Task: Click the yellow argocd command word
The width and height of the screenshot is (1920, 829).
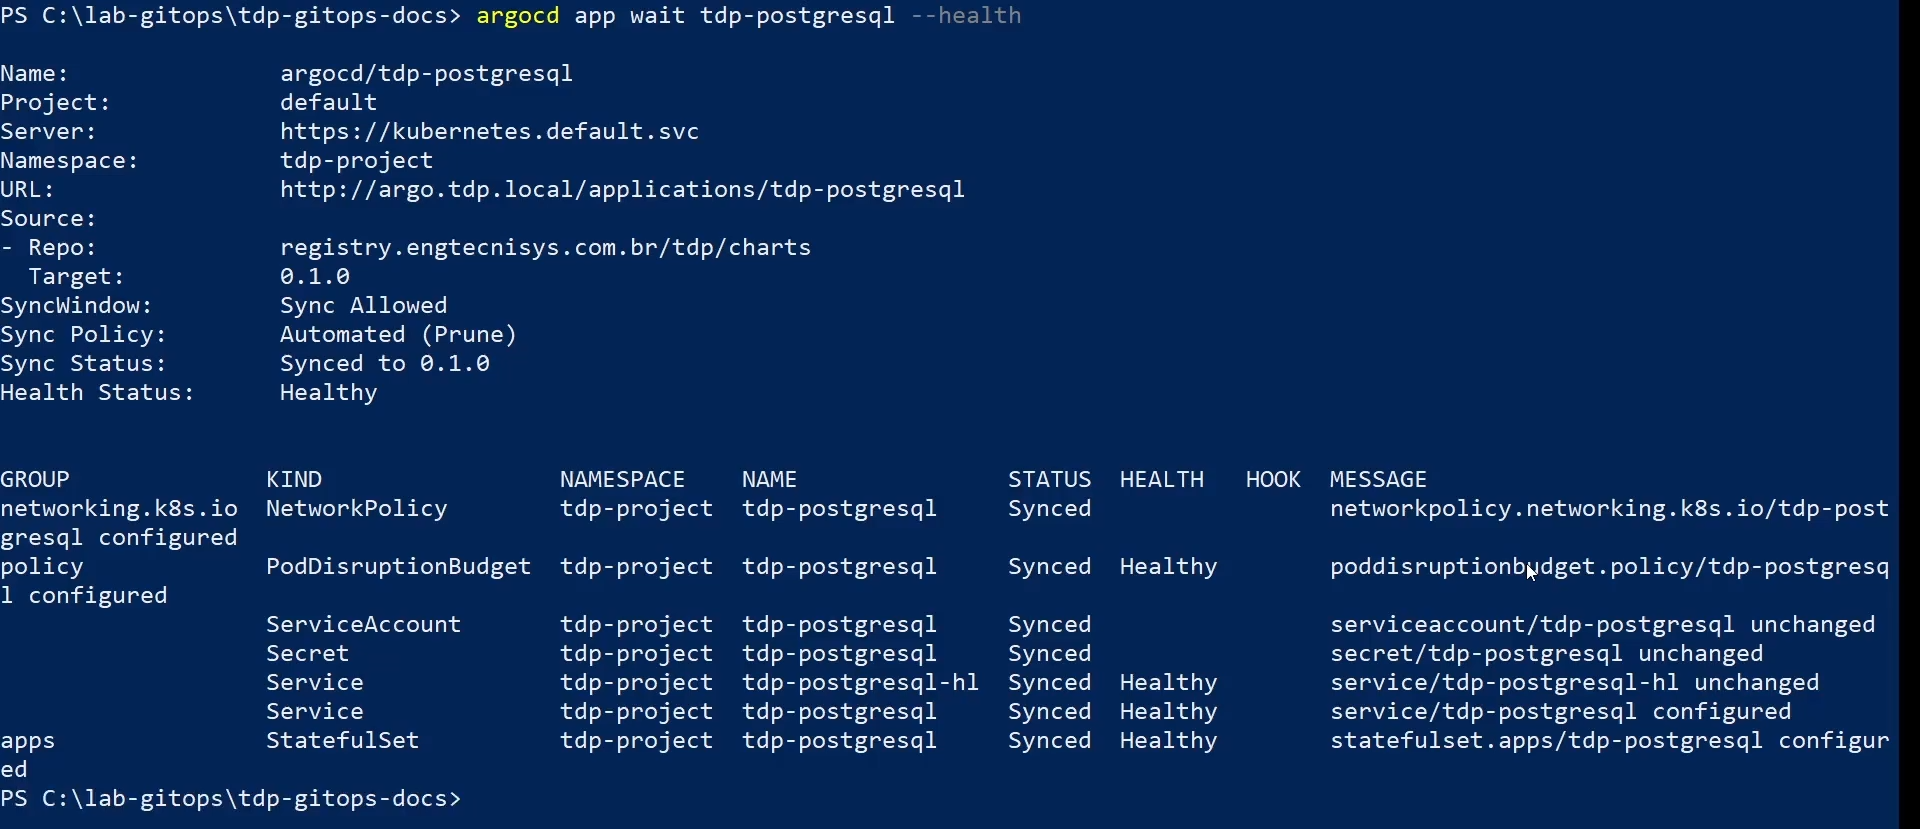Action: (x=517, y=16)
